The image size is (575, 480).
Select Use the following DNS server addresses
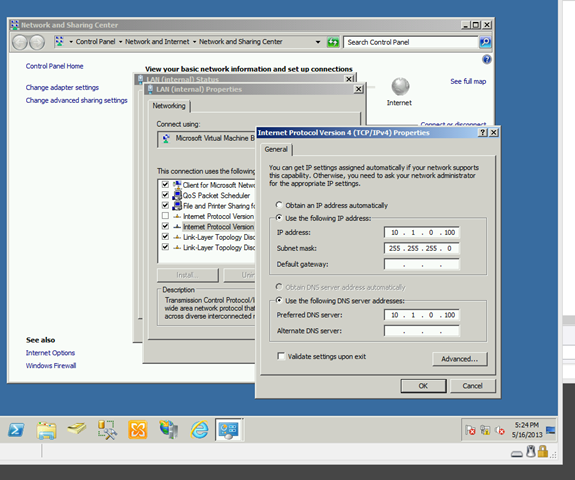point(279,300)
